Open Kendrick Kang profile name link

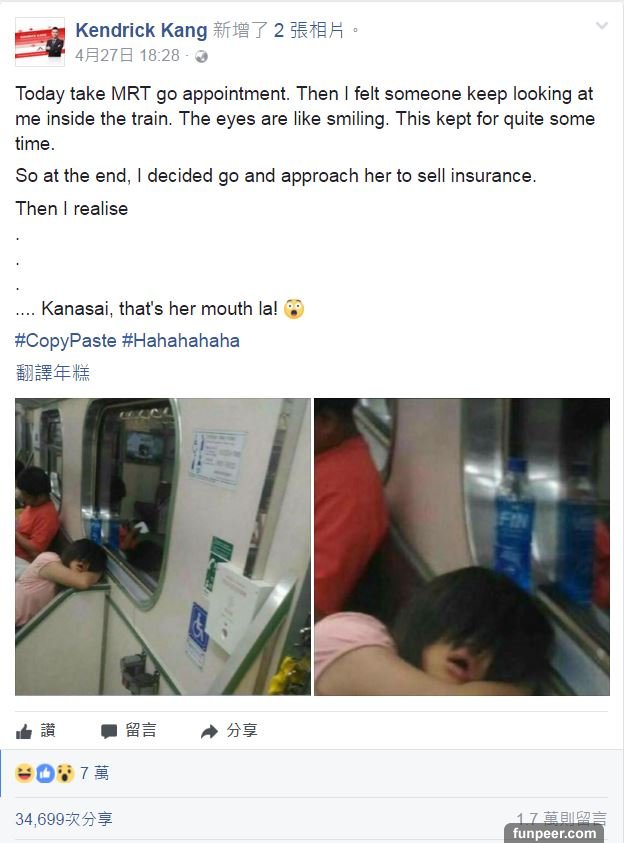click(141, 31)
